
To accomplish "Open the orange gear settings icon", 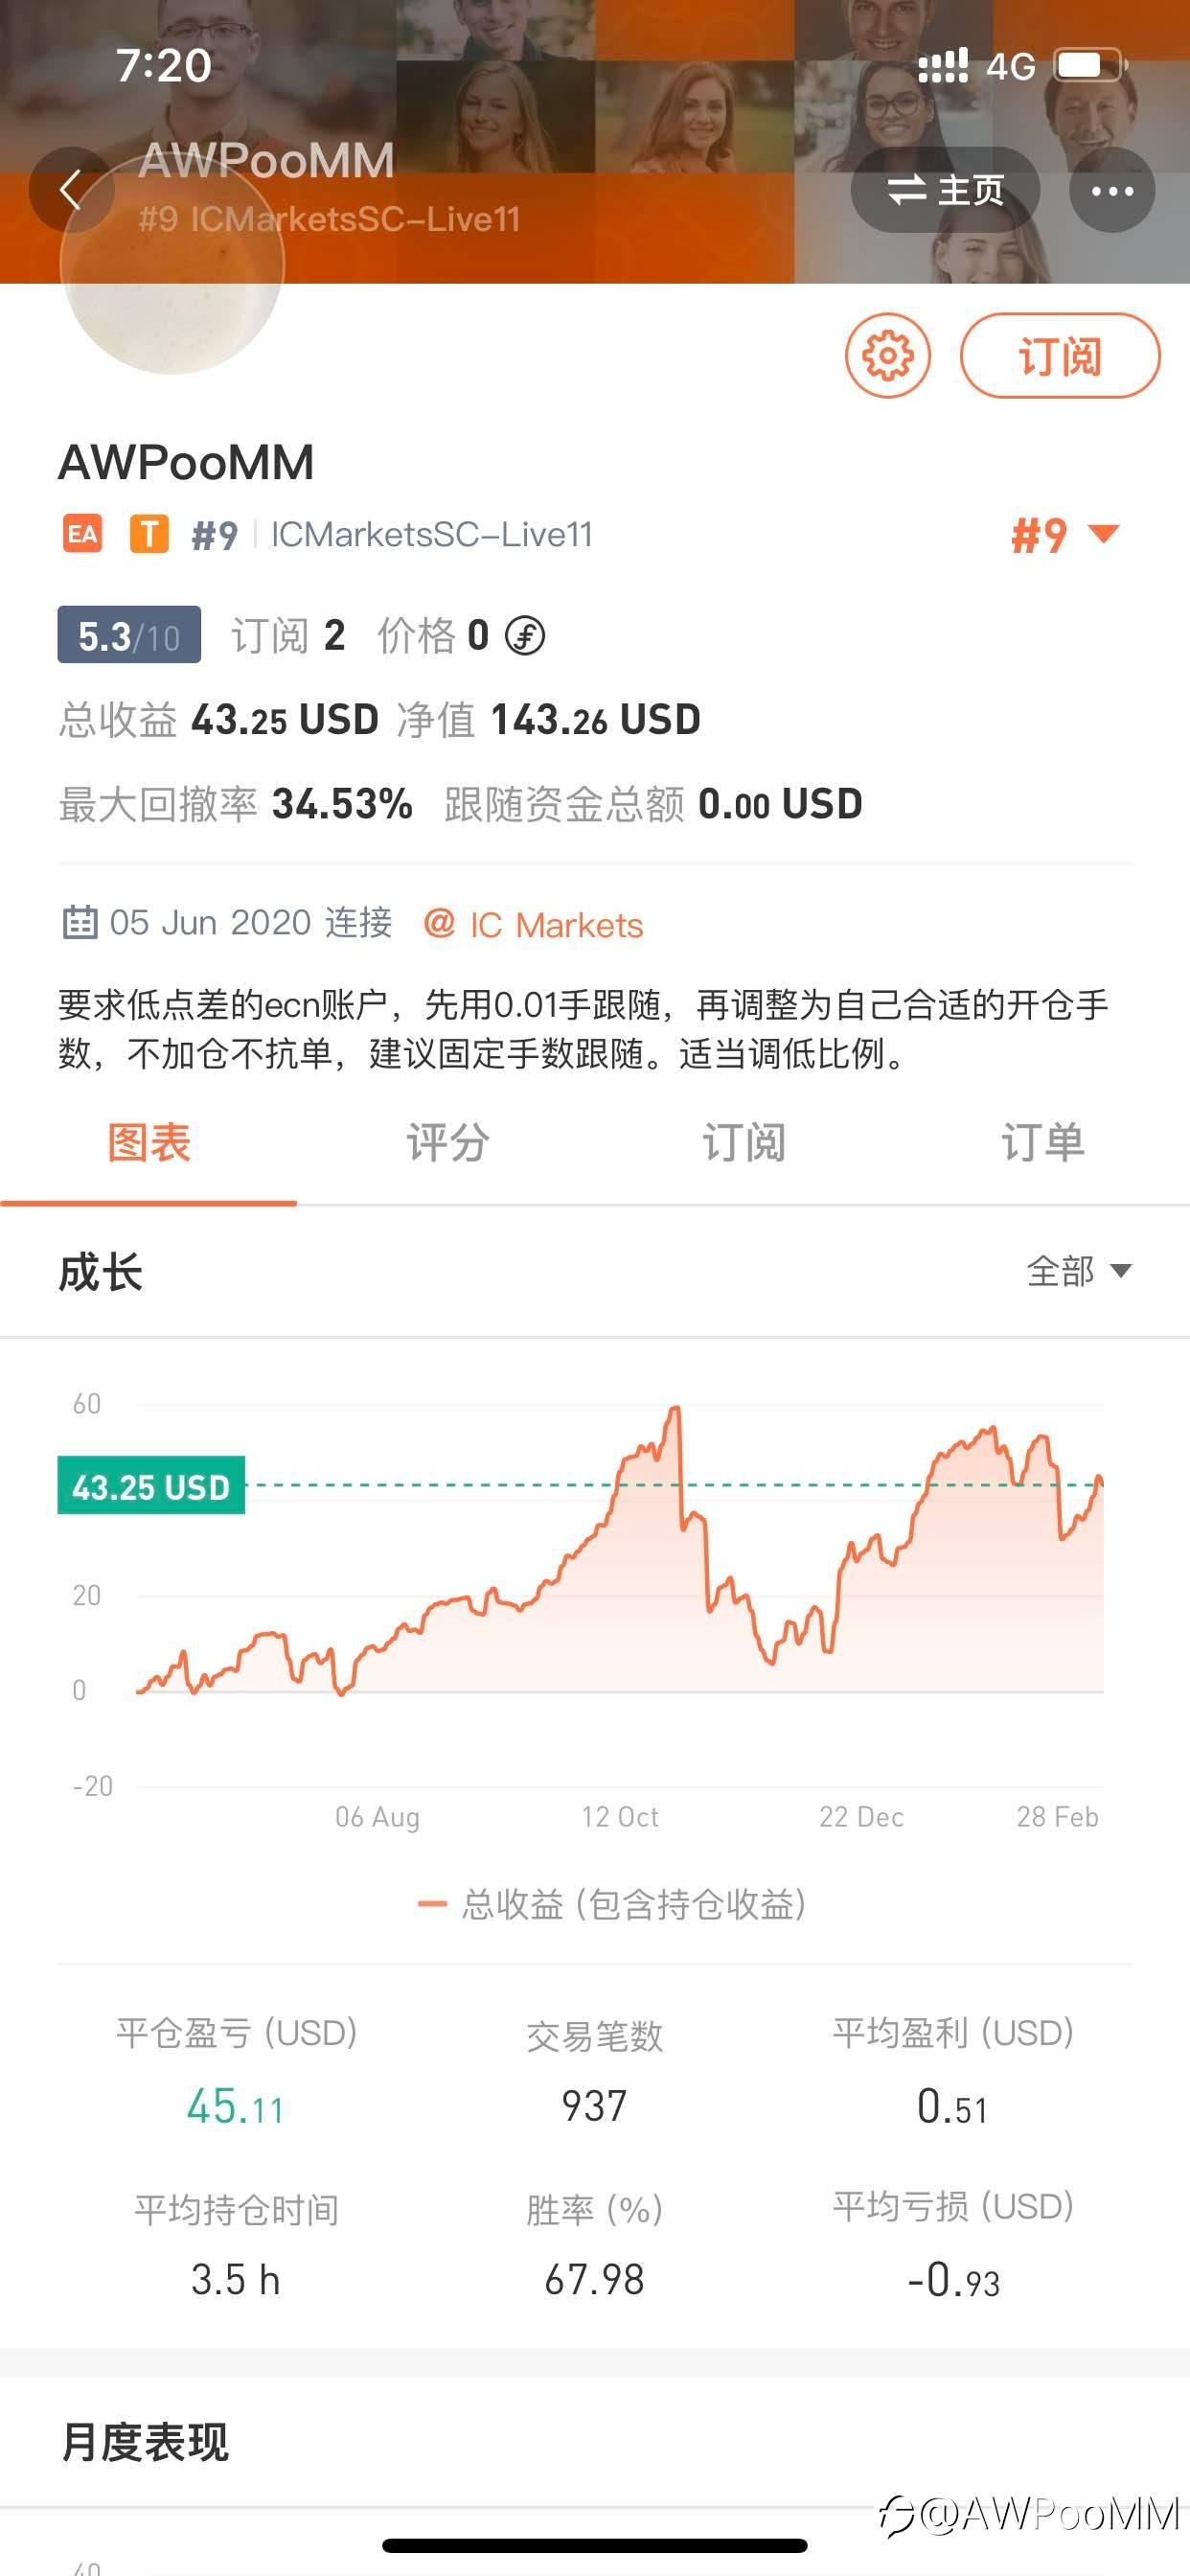I will coord(887,355).
